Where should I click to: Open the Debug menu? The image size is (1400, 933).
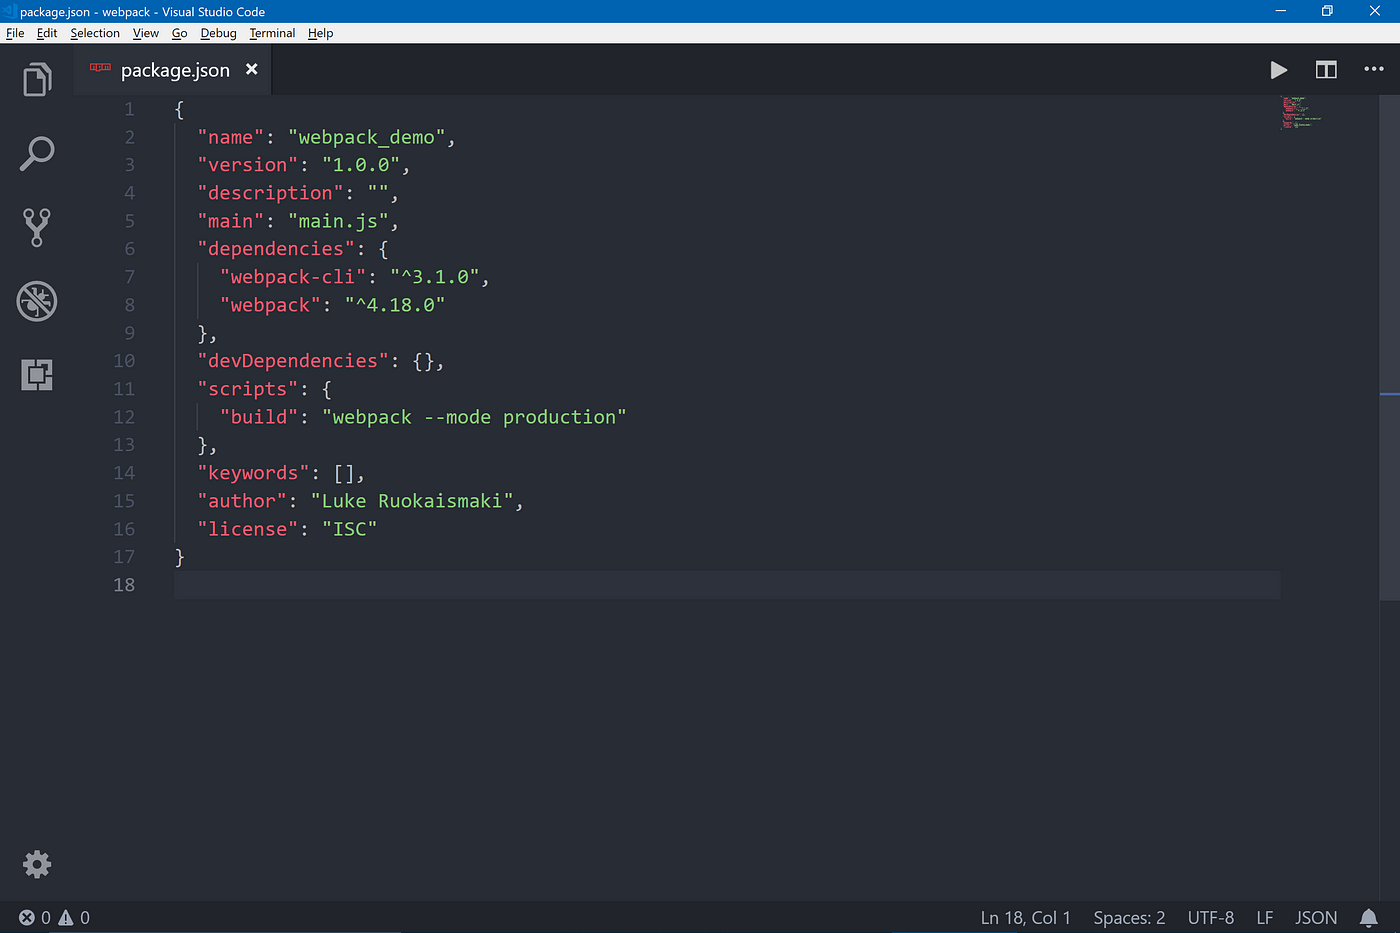(218, 33)
